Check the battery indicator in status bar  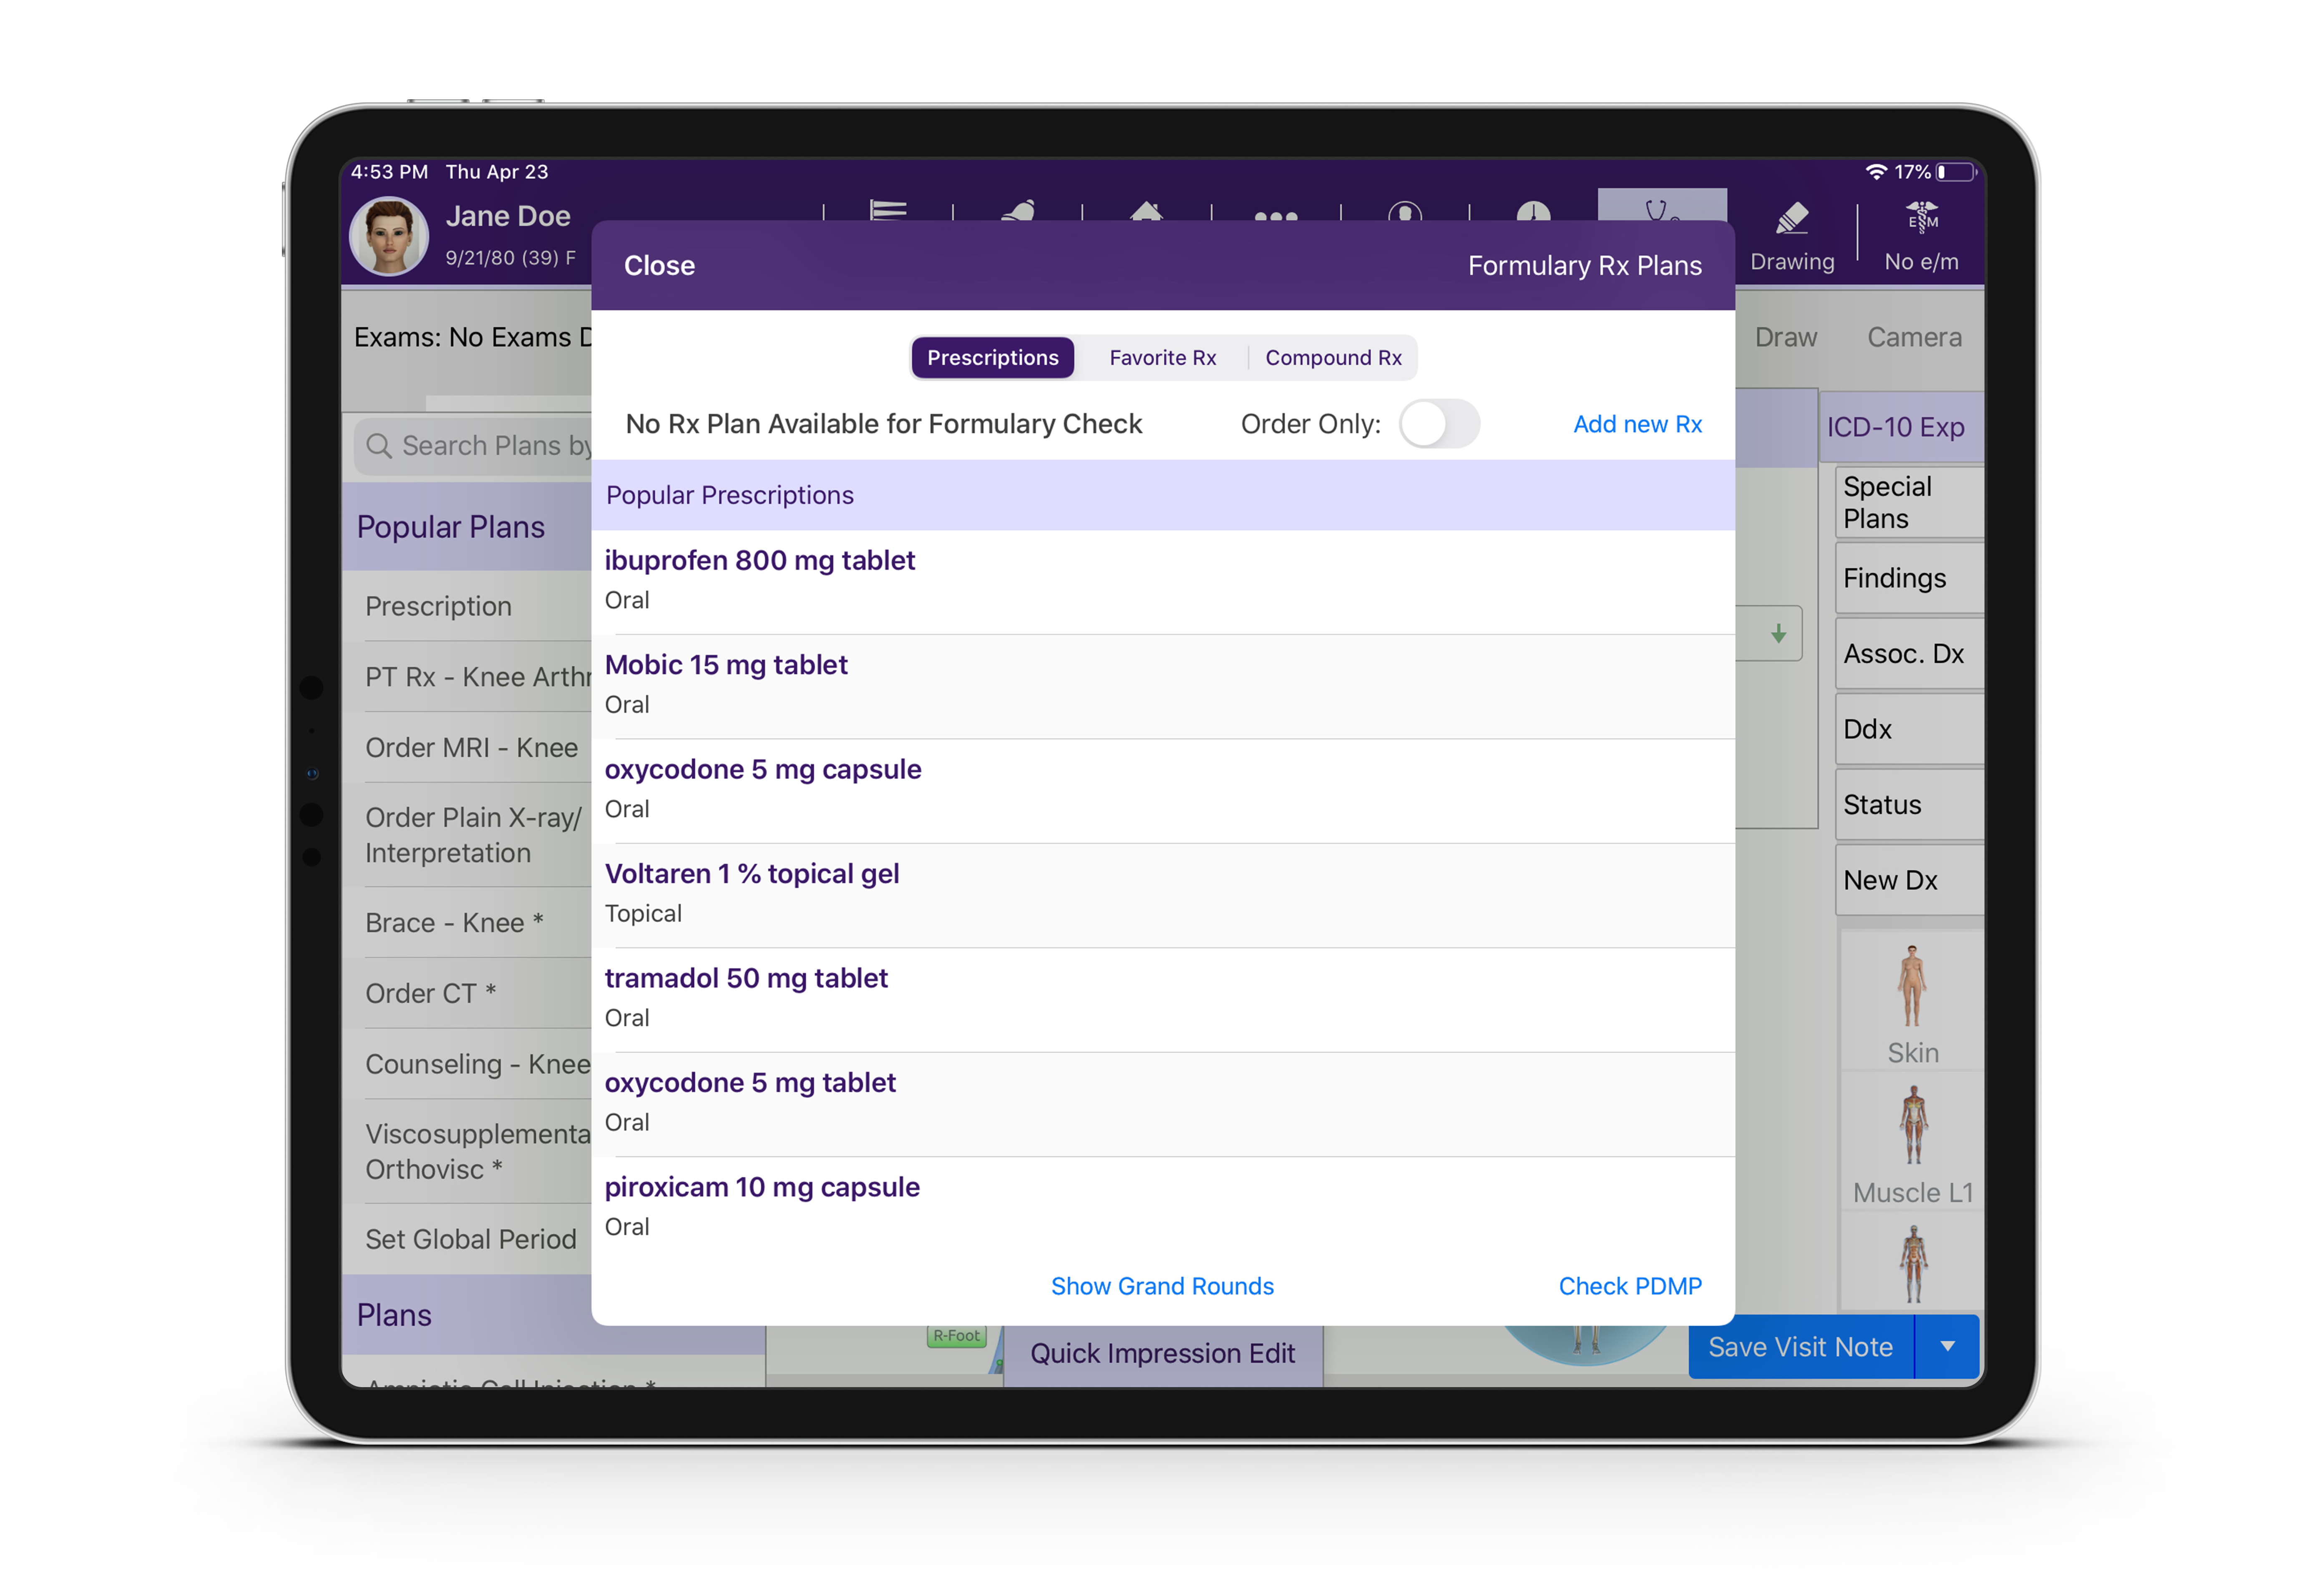pos(1956,172)
